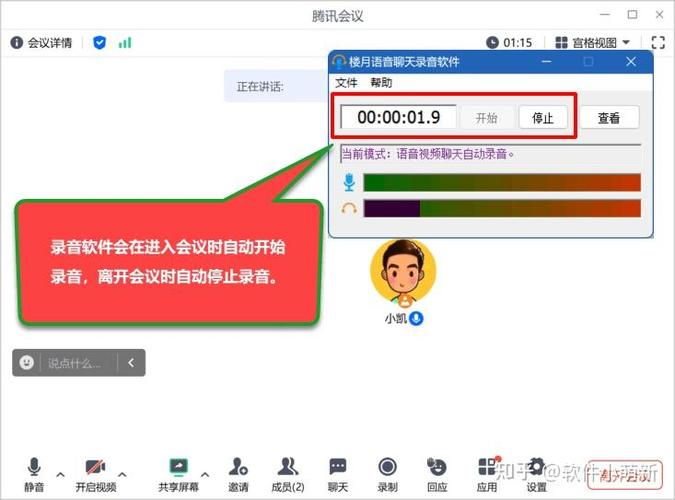The height and width of the screenshot is (500, 675).
Task: Mute the microphone in the bottom toolbar
Action: point(34,475)
